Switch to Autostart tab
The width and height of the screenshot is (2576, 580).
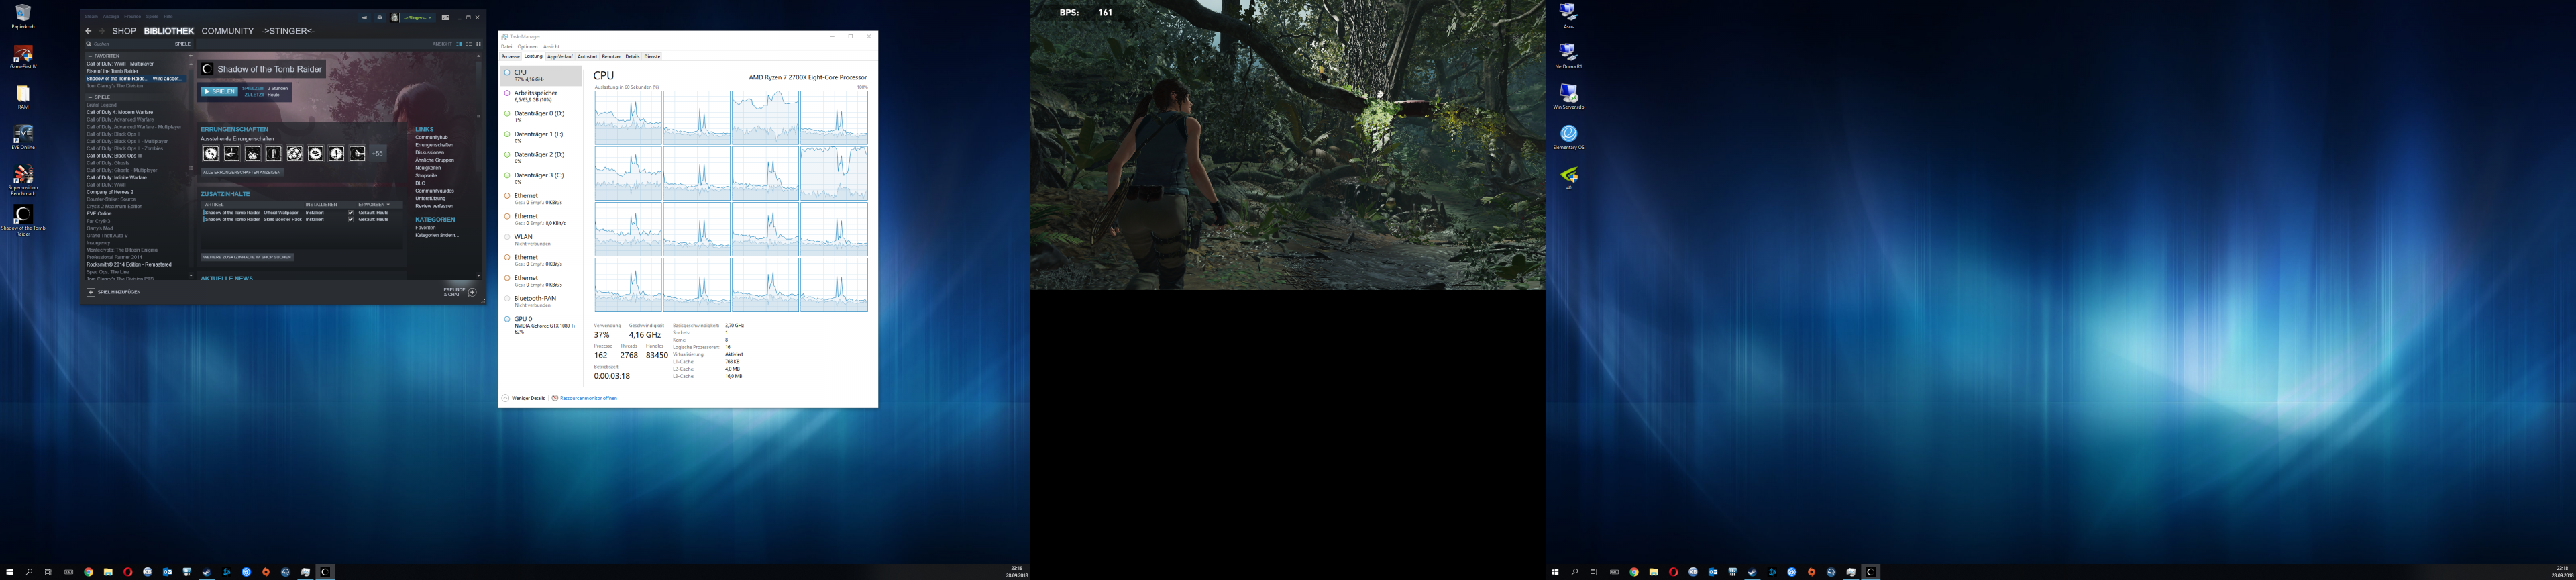pos(588,57)
